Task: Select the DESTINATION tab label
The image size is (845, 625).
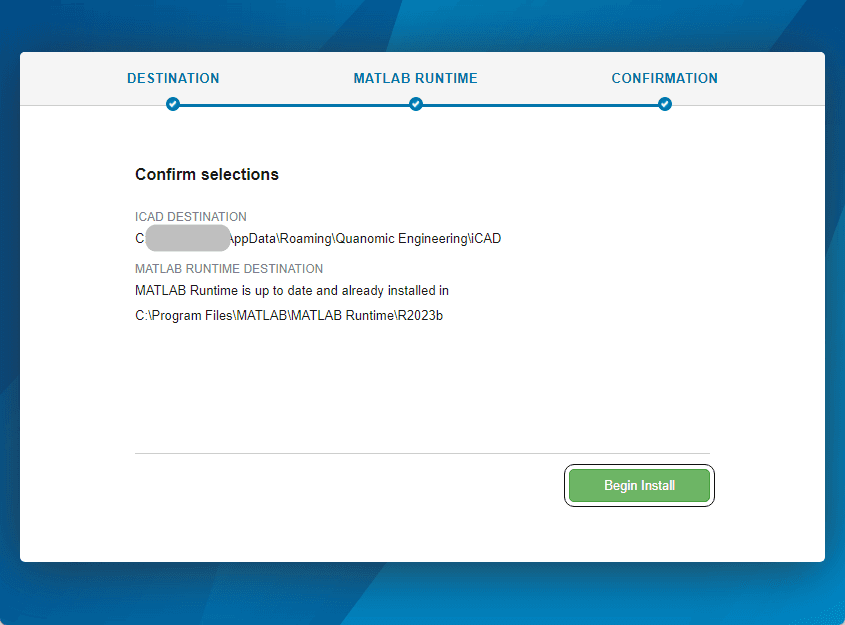Action: pos(173,78)
